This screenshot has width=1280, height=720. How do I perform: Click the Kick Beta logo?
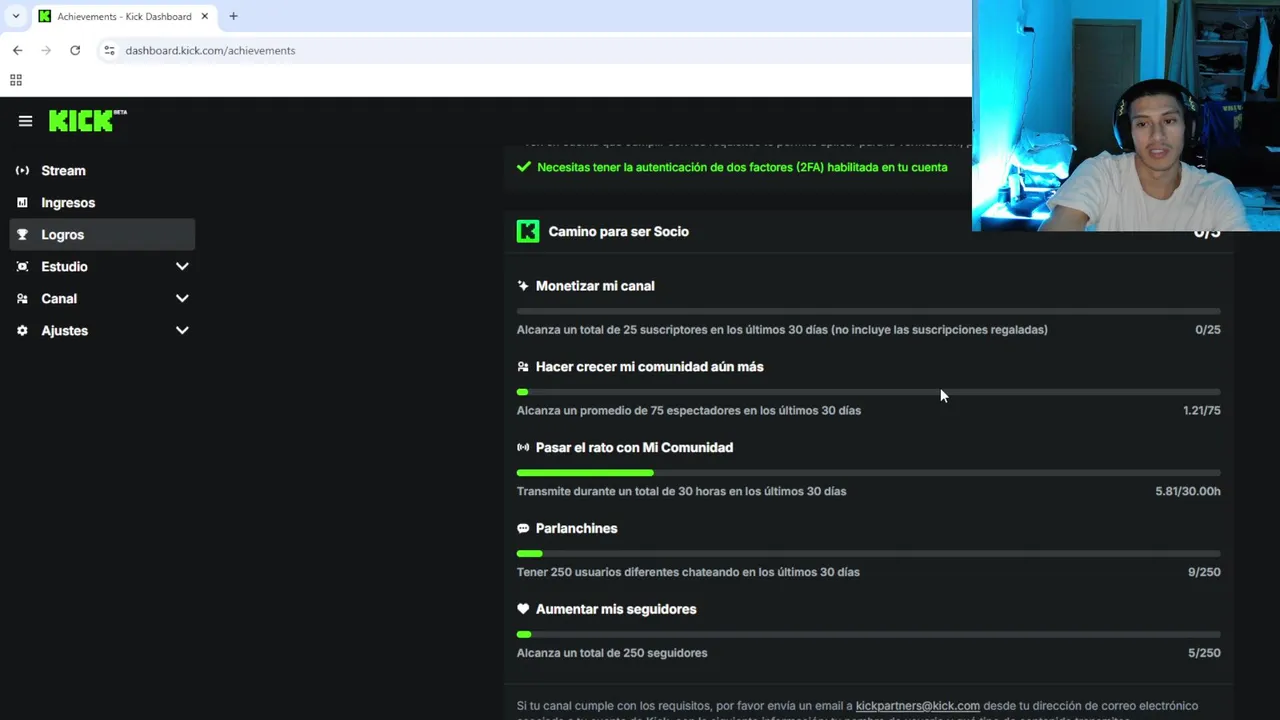[x=88, y=120]
